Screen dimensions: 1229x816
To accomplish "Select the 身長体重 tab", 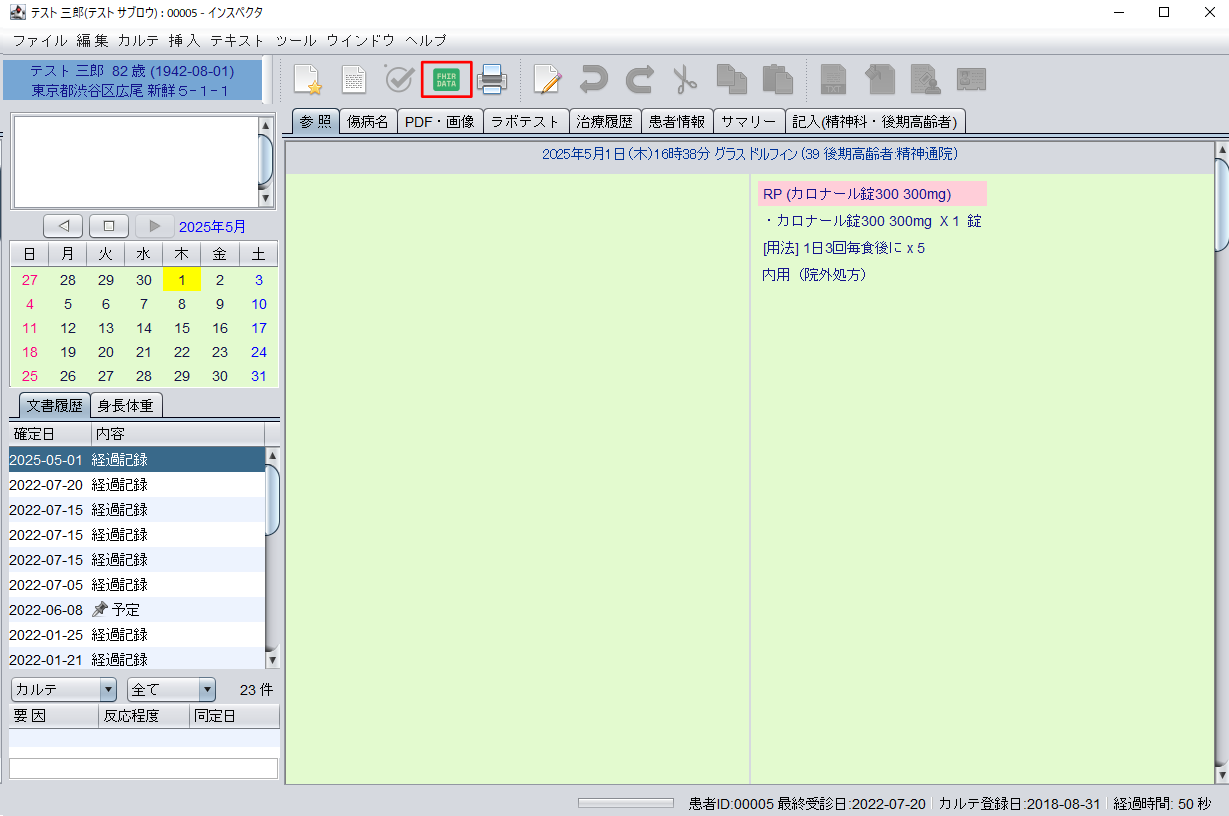I will click(126, 406).
